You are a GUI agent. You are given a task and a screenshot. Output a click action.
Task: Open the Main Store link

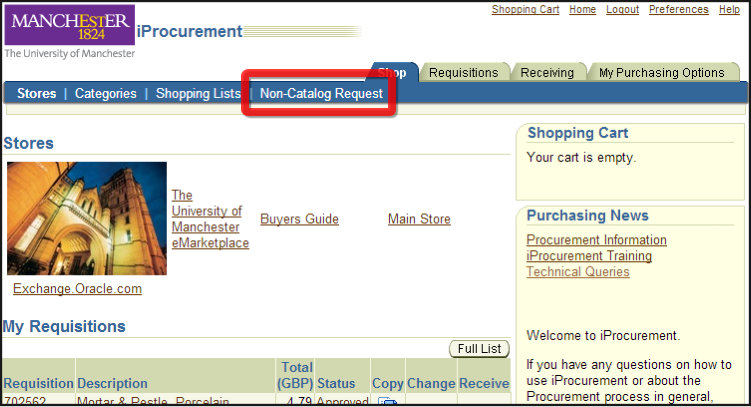pyautogui.click(x=419, y=219)
